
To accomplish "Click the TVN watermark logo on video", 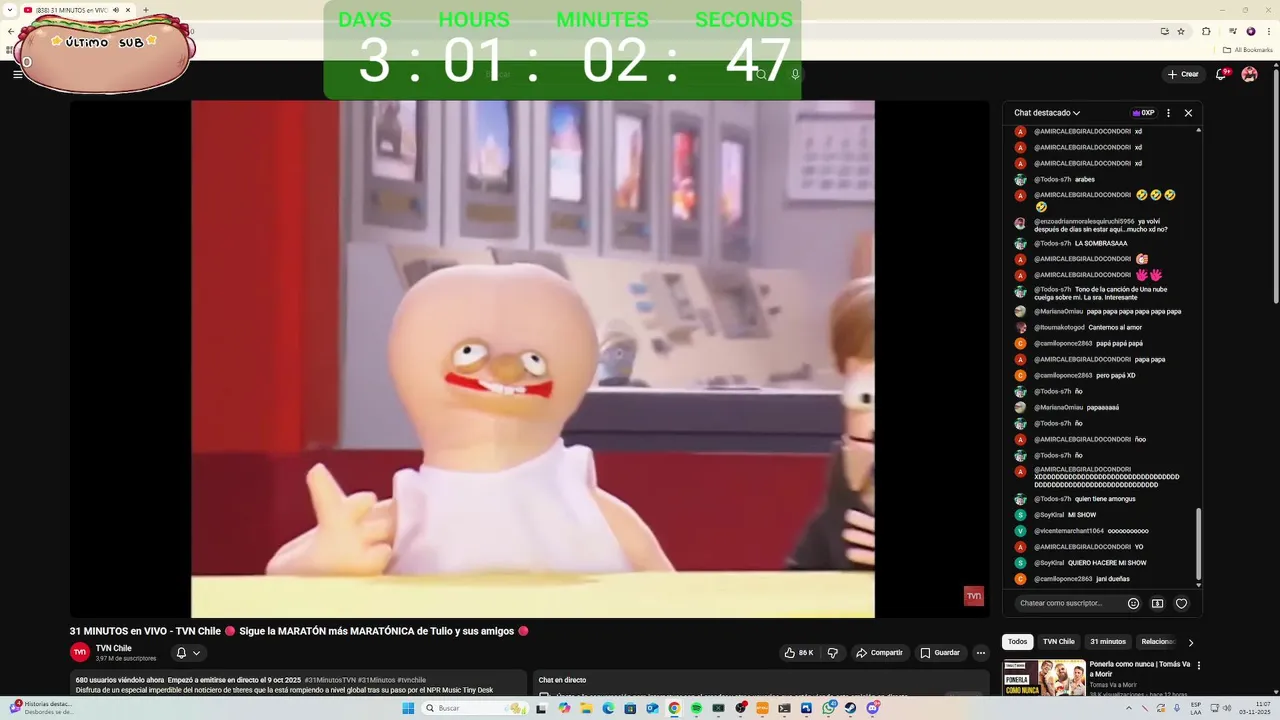I will click(973, 596).
